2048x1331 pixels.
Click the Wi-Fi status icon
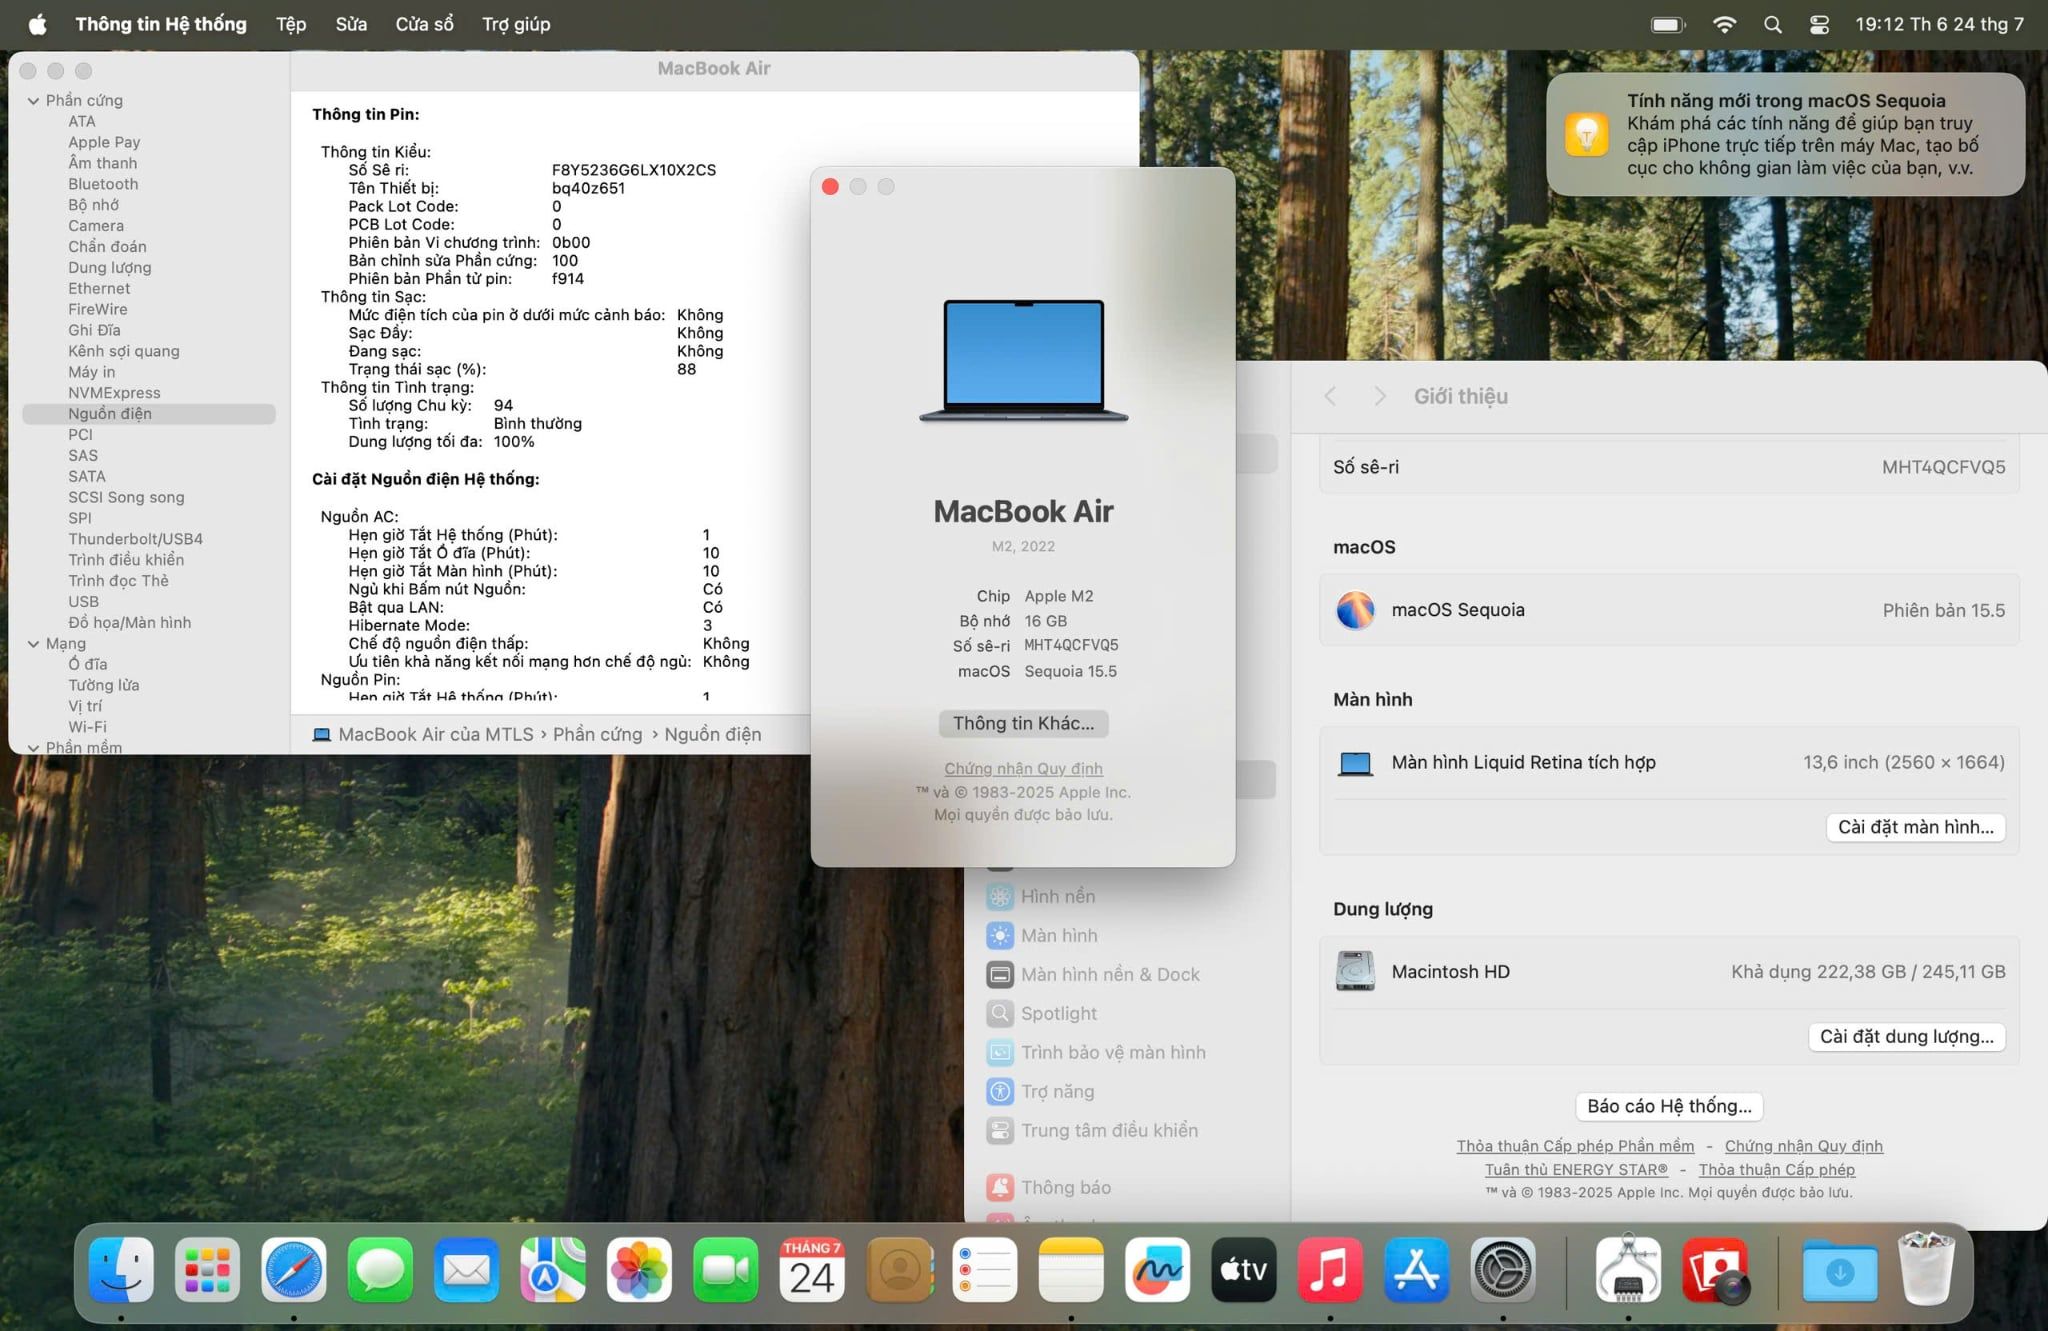pyautogui.click(x=1724, y=24)
